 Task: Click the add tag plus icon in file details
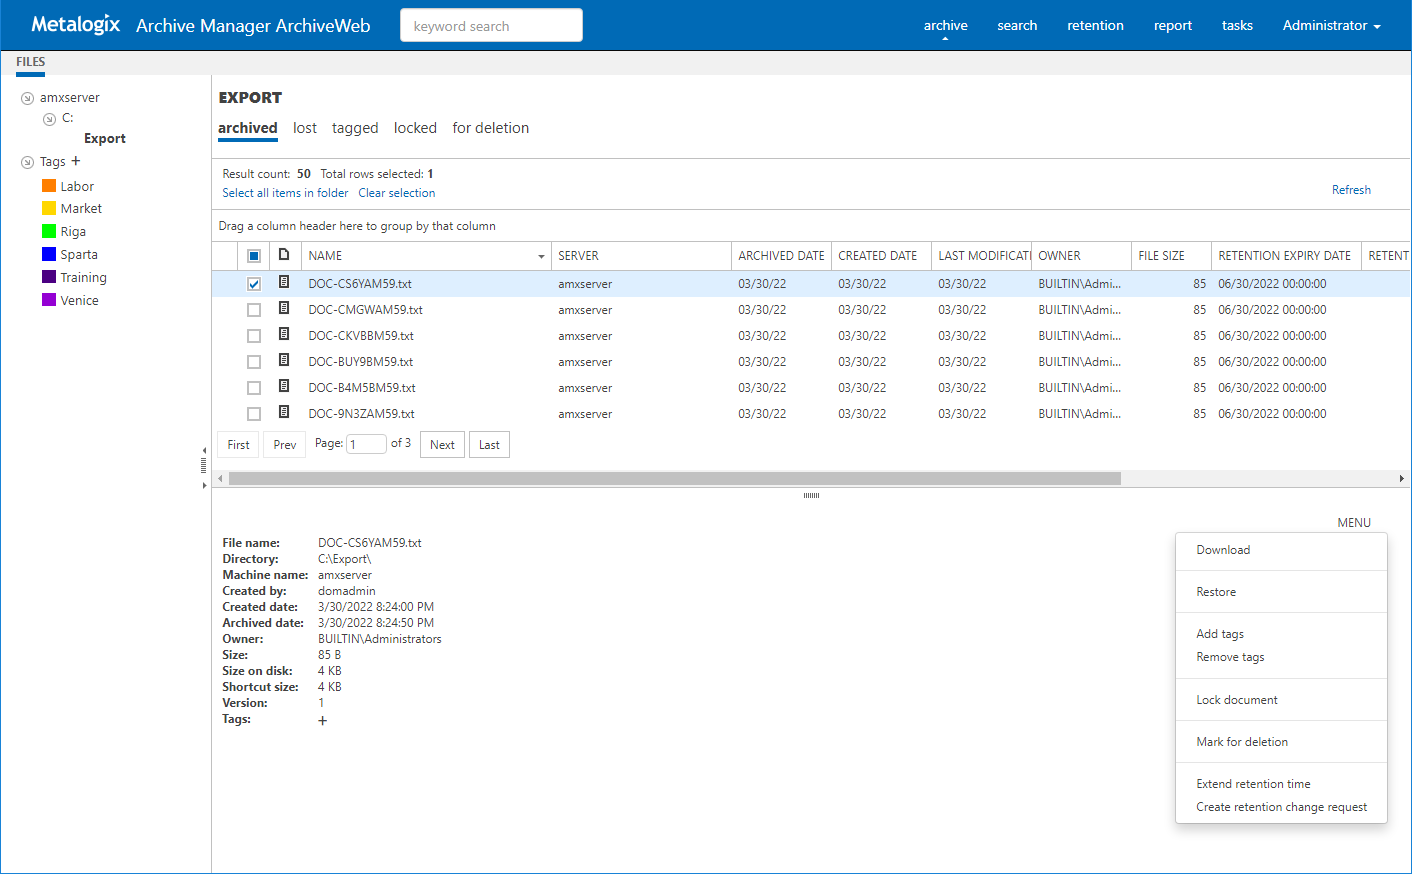322,720
